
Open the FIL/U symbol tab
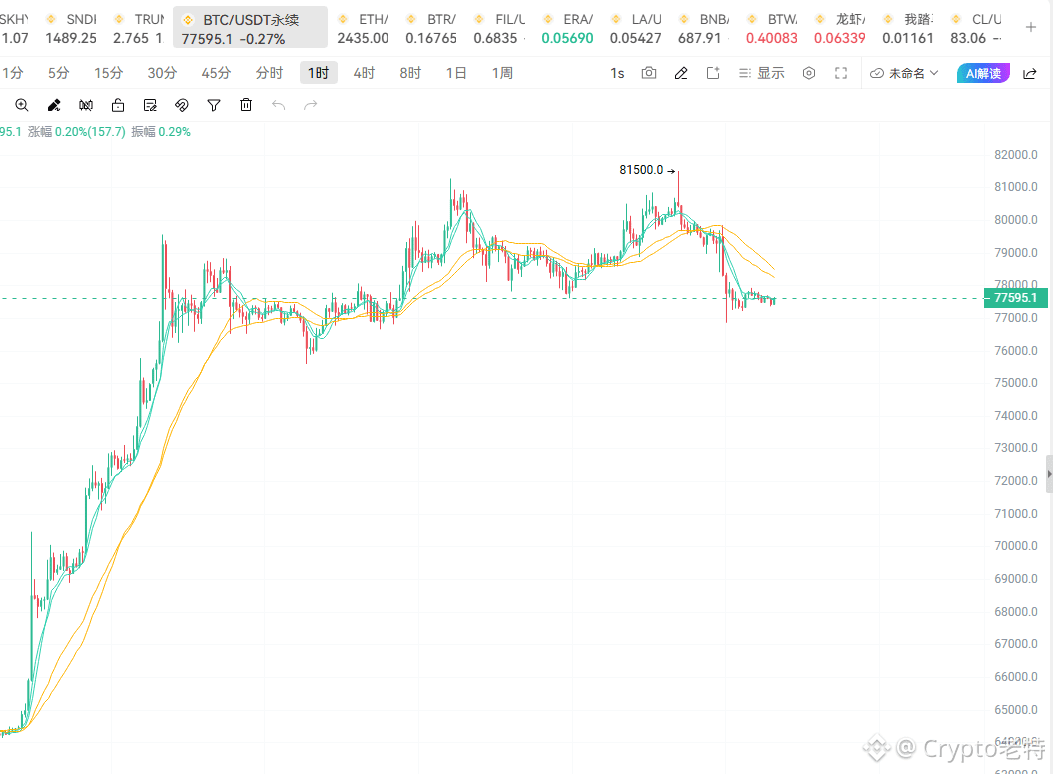coord(499,28)
